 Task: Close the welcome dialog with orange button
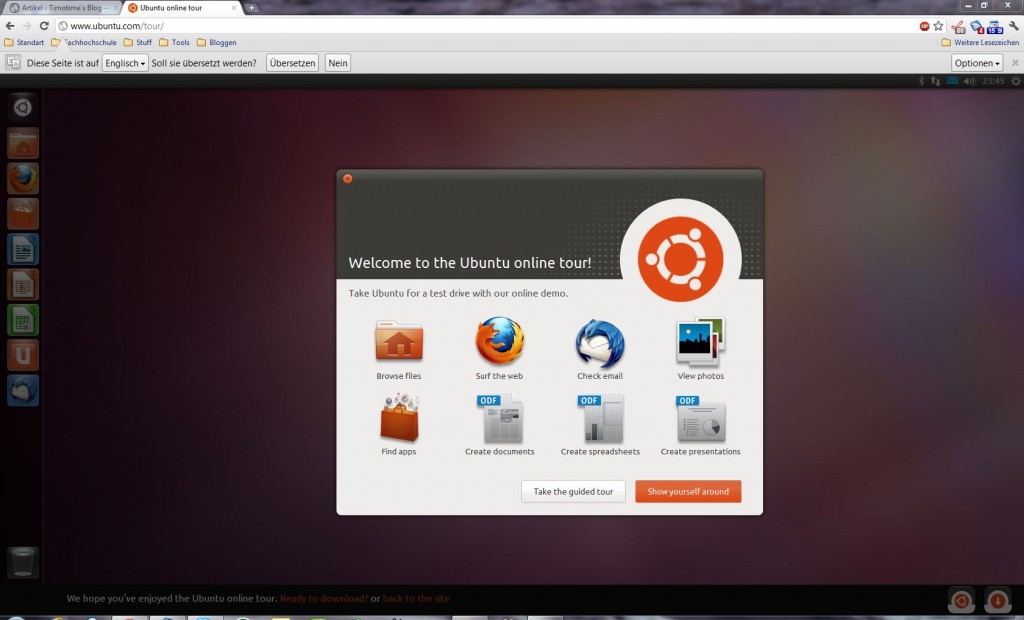(347, 178)
